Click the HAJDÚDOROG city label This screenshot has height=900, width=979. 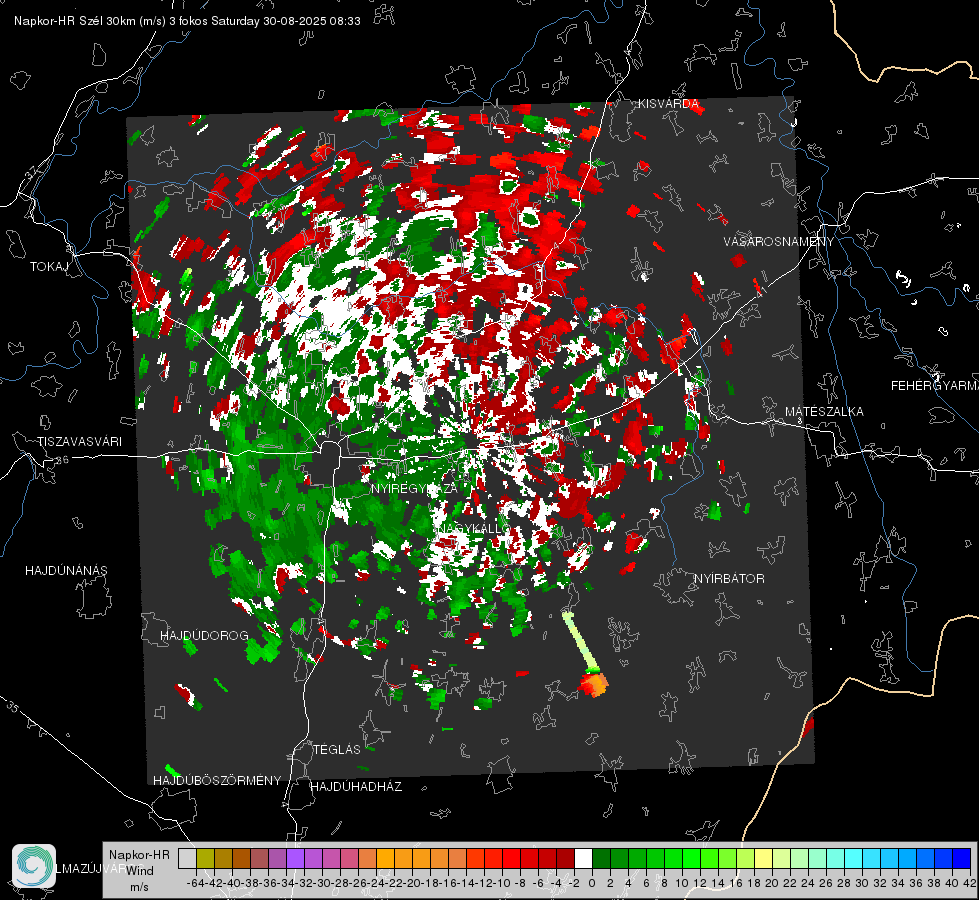coord(204,636)
